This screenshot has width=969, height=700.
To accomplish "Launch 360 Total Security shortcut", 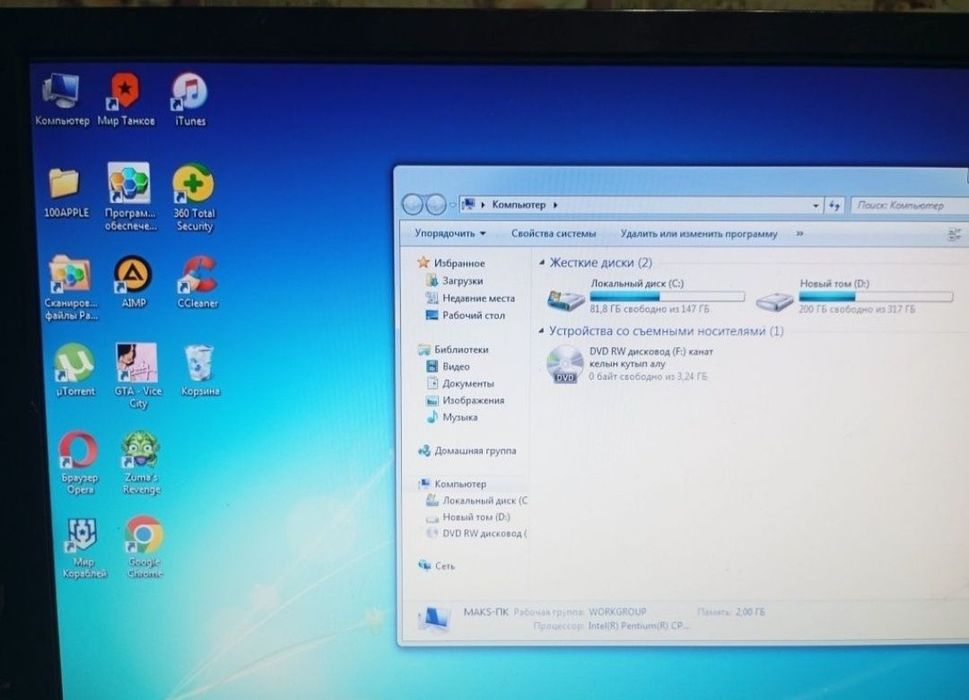I will (x=194, y=198).
